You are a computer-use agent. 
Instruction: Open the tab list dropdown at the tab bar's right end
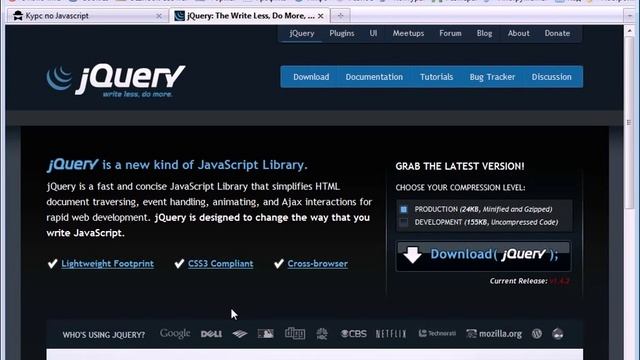pos(629,16)
